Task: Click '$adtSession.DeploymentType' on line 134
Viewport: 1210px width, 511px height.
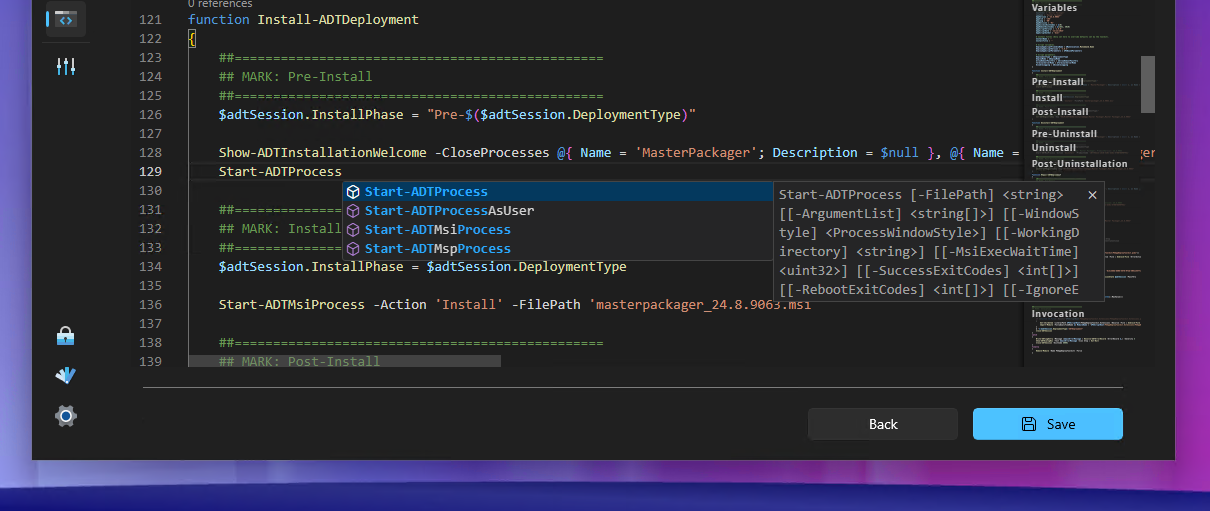Action: [526, 267]
